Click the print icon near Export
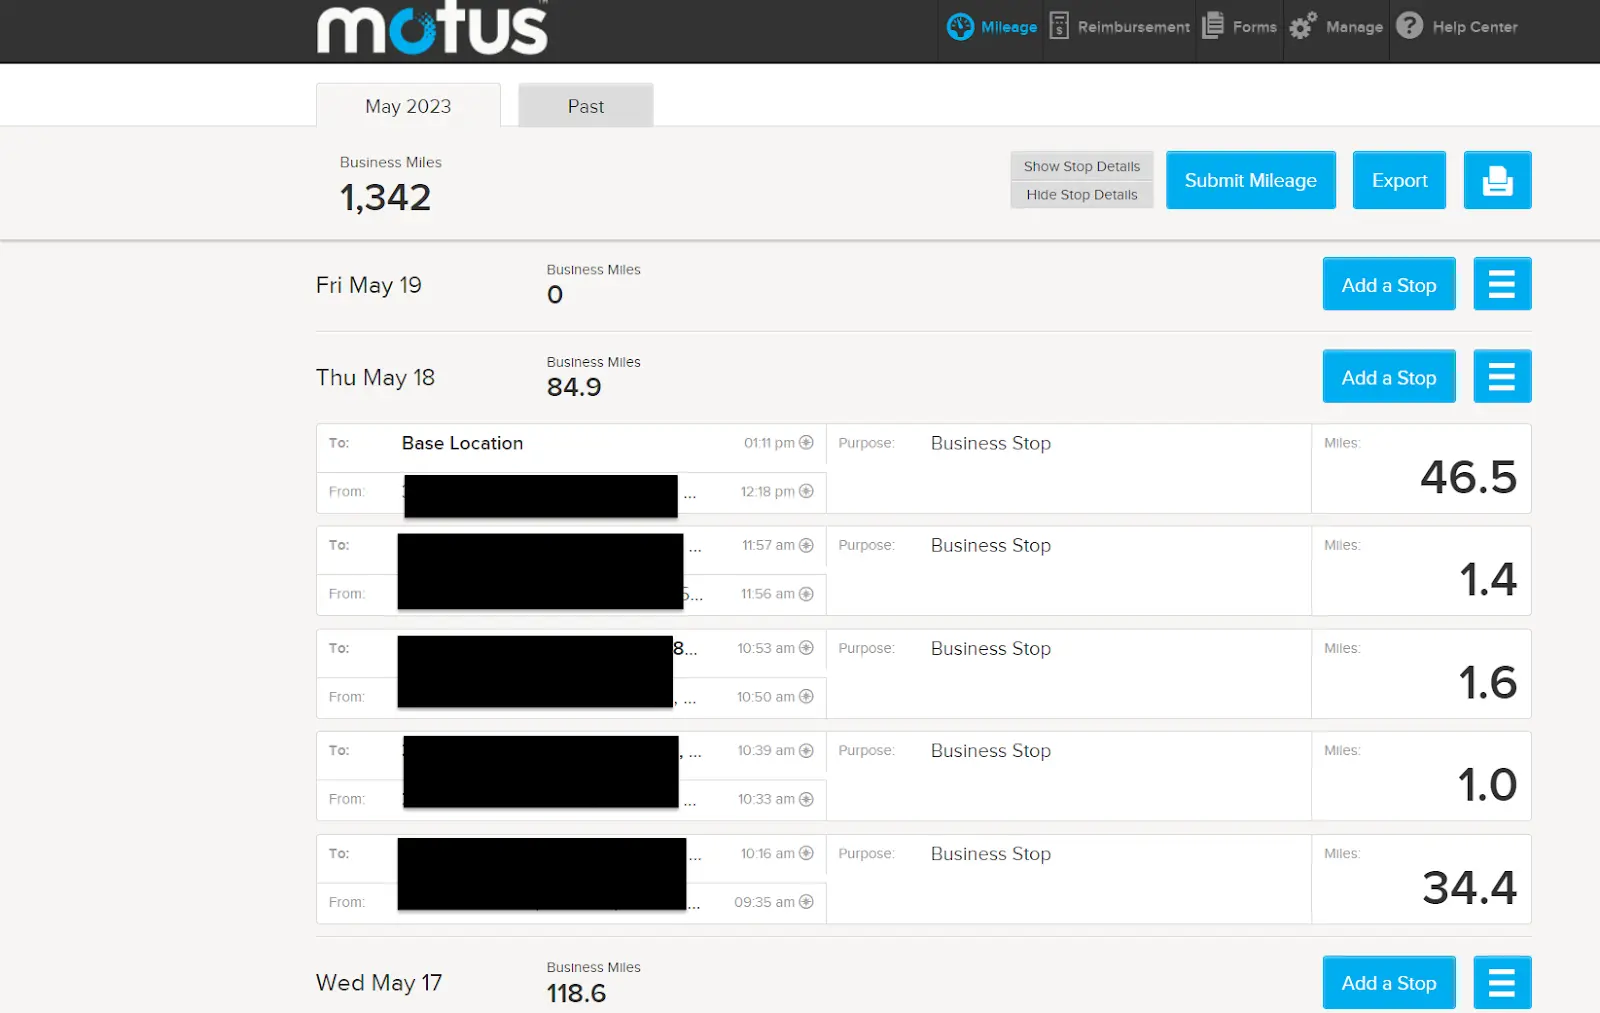Screen dimensions: 1600x1013 coord(1497,180)
